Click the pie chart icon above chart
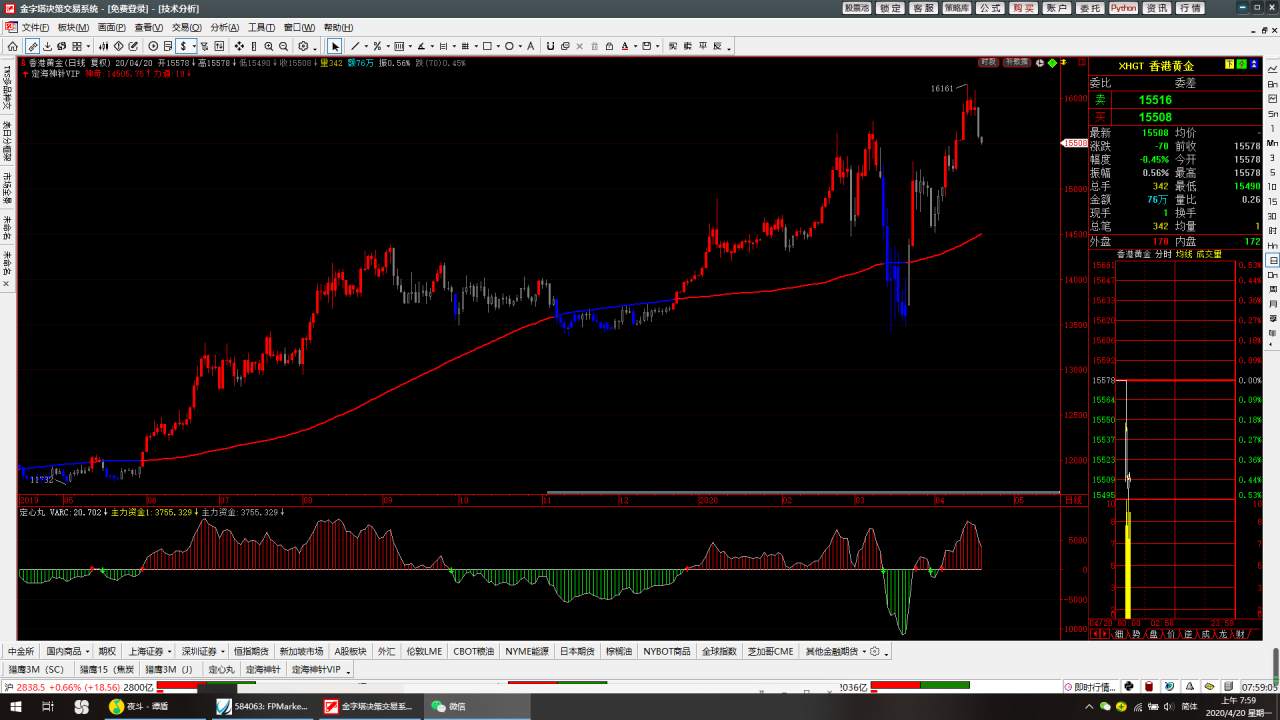Viewport: 1280px width, 720px height. tap(1039, 63)
